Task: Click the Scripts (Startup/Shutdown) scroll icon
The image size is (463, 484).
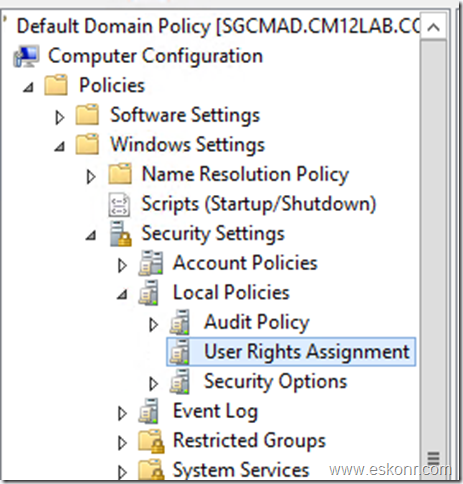Action: (x=119, y=204)
